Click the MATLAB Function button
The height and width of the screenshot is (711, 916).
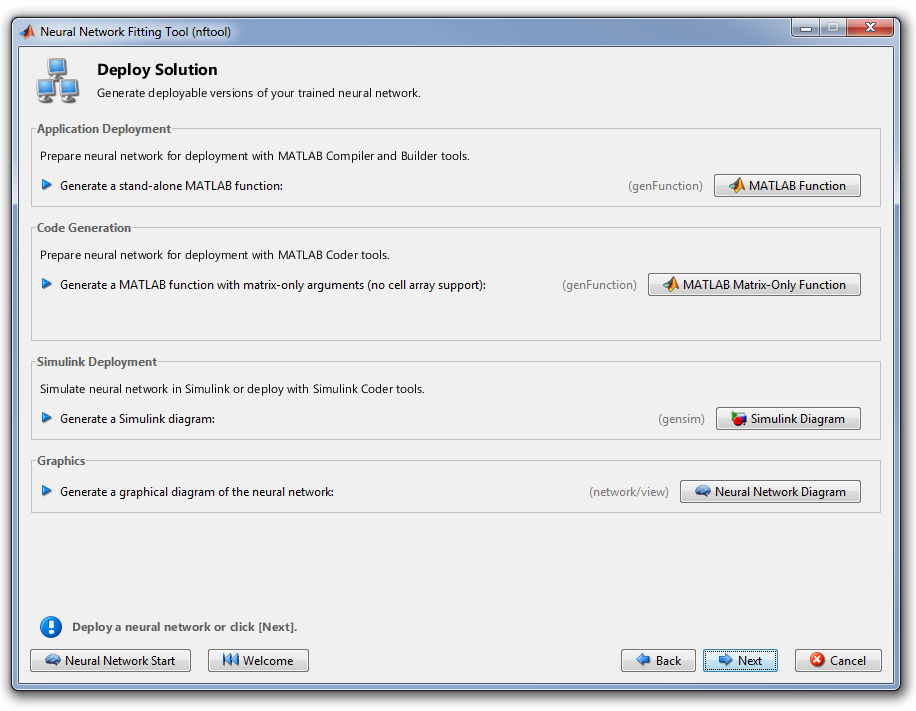point(787,186)
